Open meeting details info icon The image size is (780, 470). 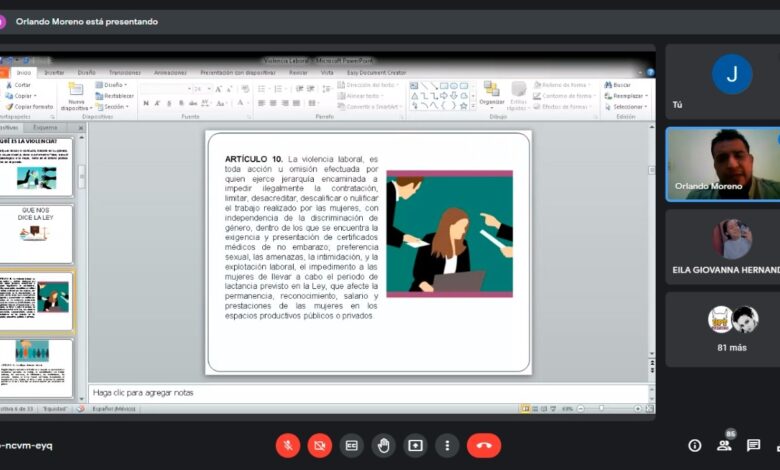coord(695,446)
